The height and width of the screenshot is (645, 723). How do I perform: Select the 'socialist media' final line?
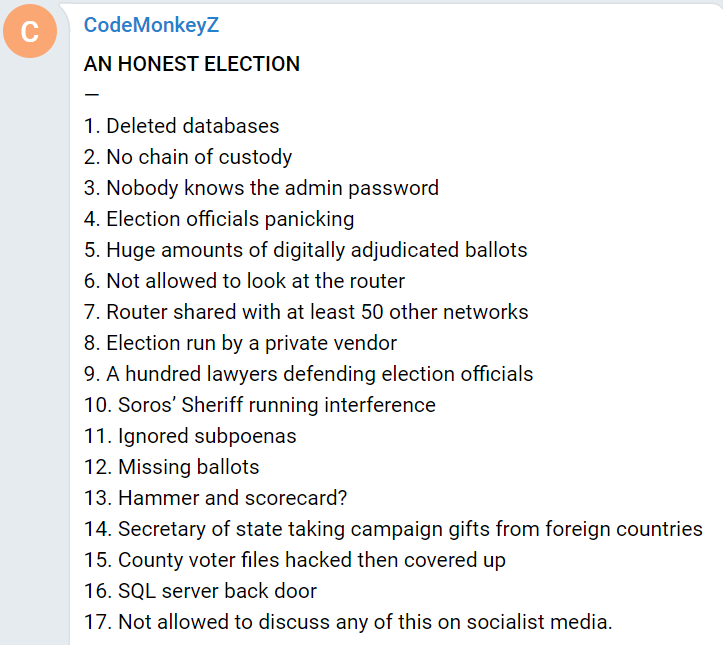pyautogui.click(x=349, y=622)
